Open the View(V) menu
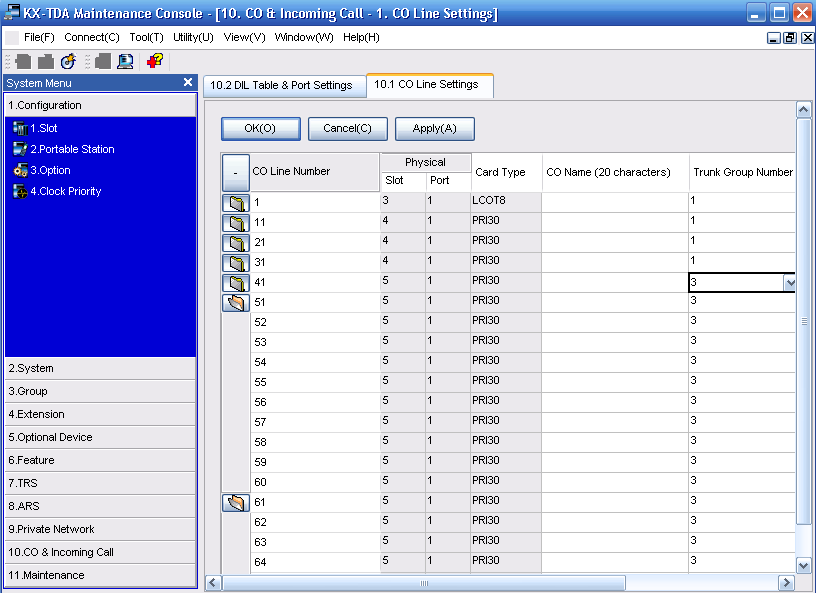The height and width of the screenshot is (593, 816). (x=244, y=37)
